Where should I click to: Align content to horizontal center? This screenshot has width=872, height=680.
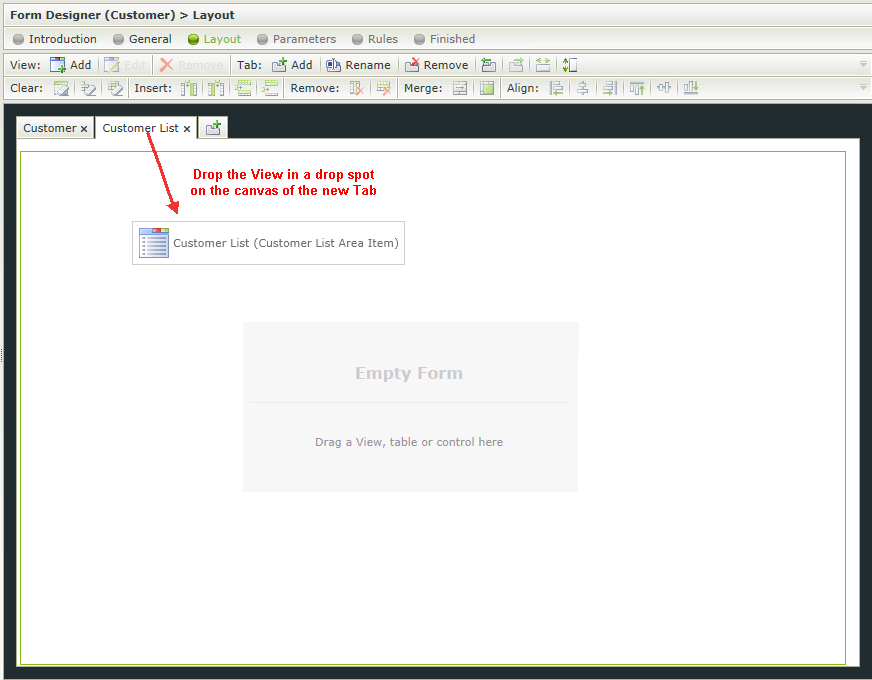[x=583, y=88]
